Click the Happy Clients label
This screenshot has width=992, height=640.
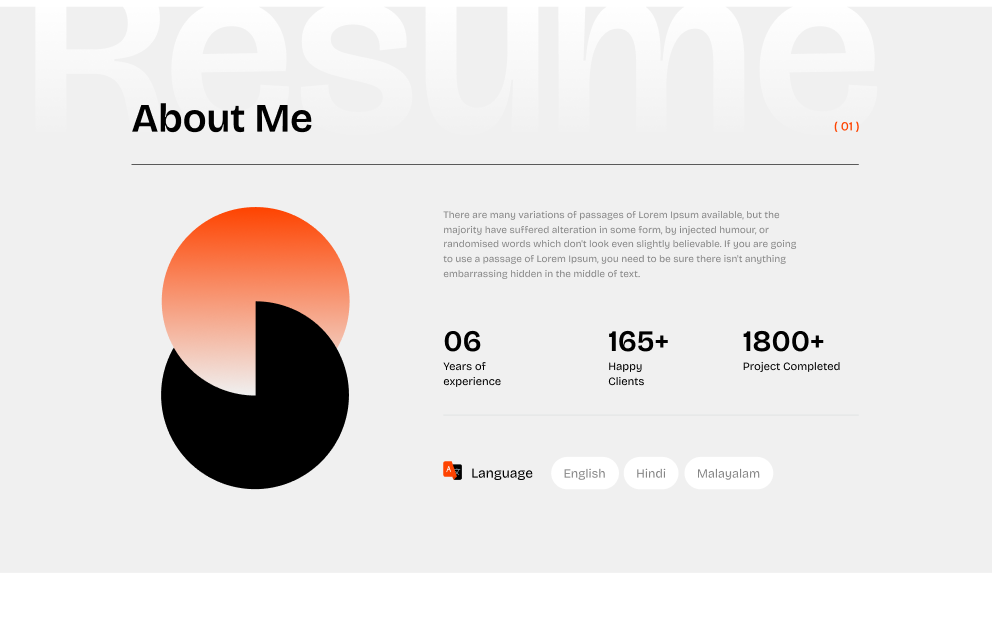[626, 373]
